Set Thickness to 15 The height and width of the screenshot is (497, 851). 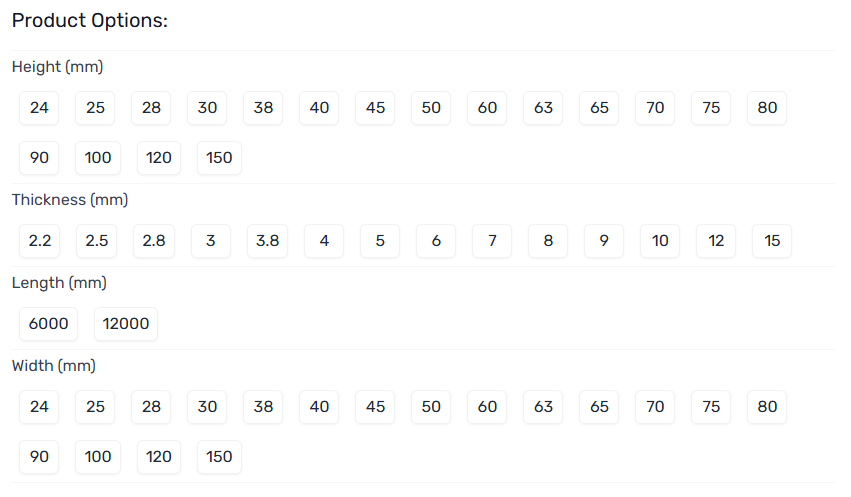(771, 241)
